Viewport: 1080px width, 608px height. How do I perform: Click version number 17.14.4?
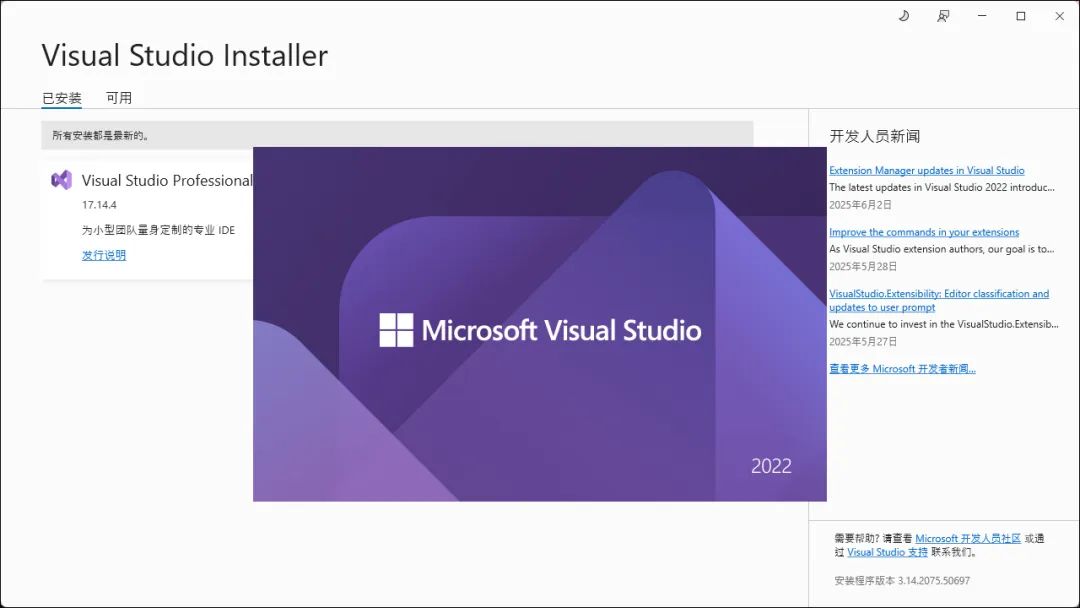(x=99, y=205)
